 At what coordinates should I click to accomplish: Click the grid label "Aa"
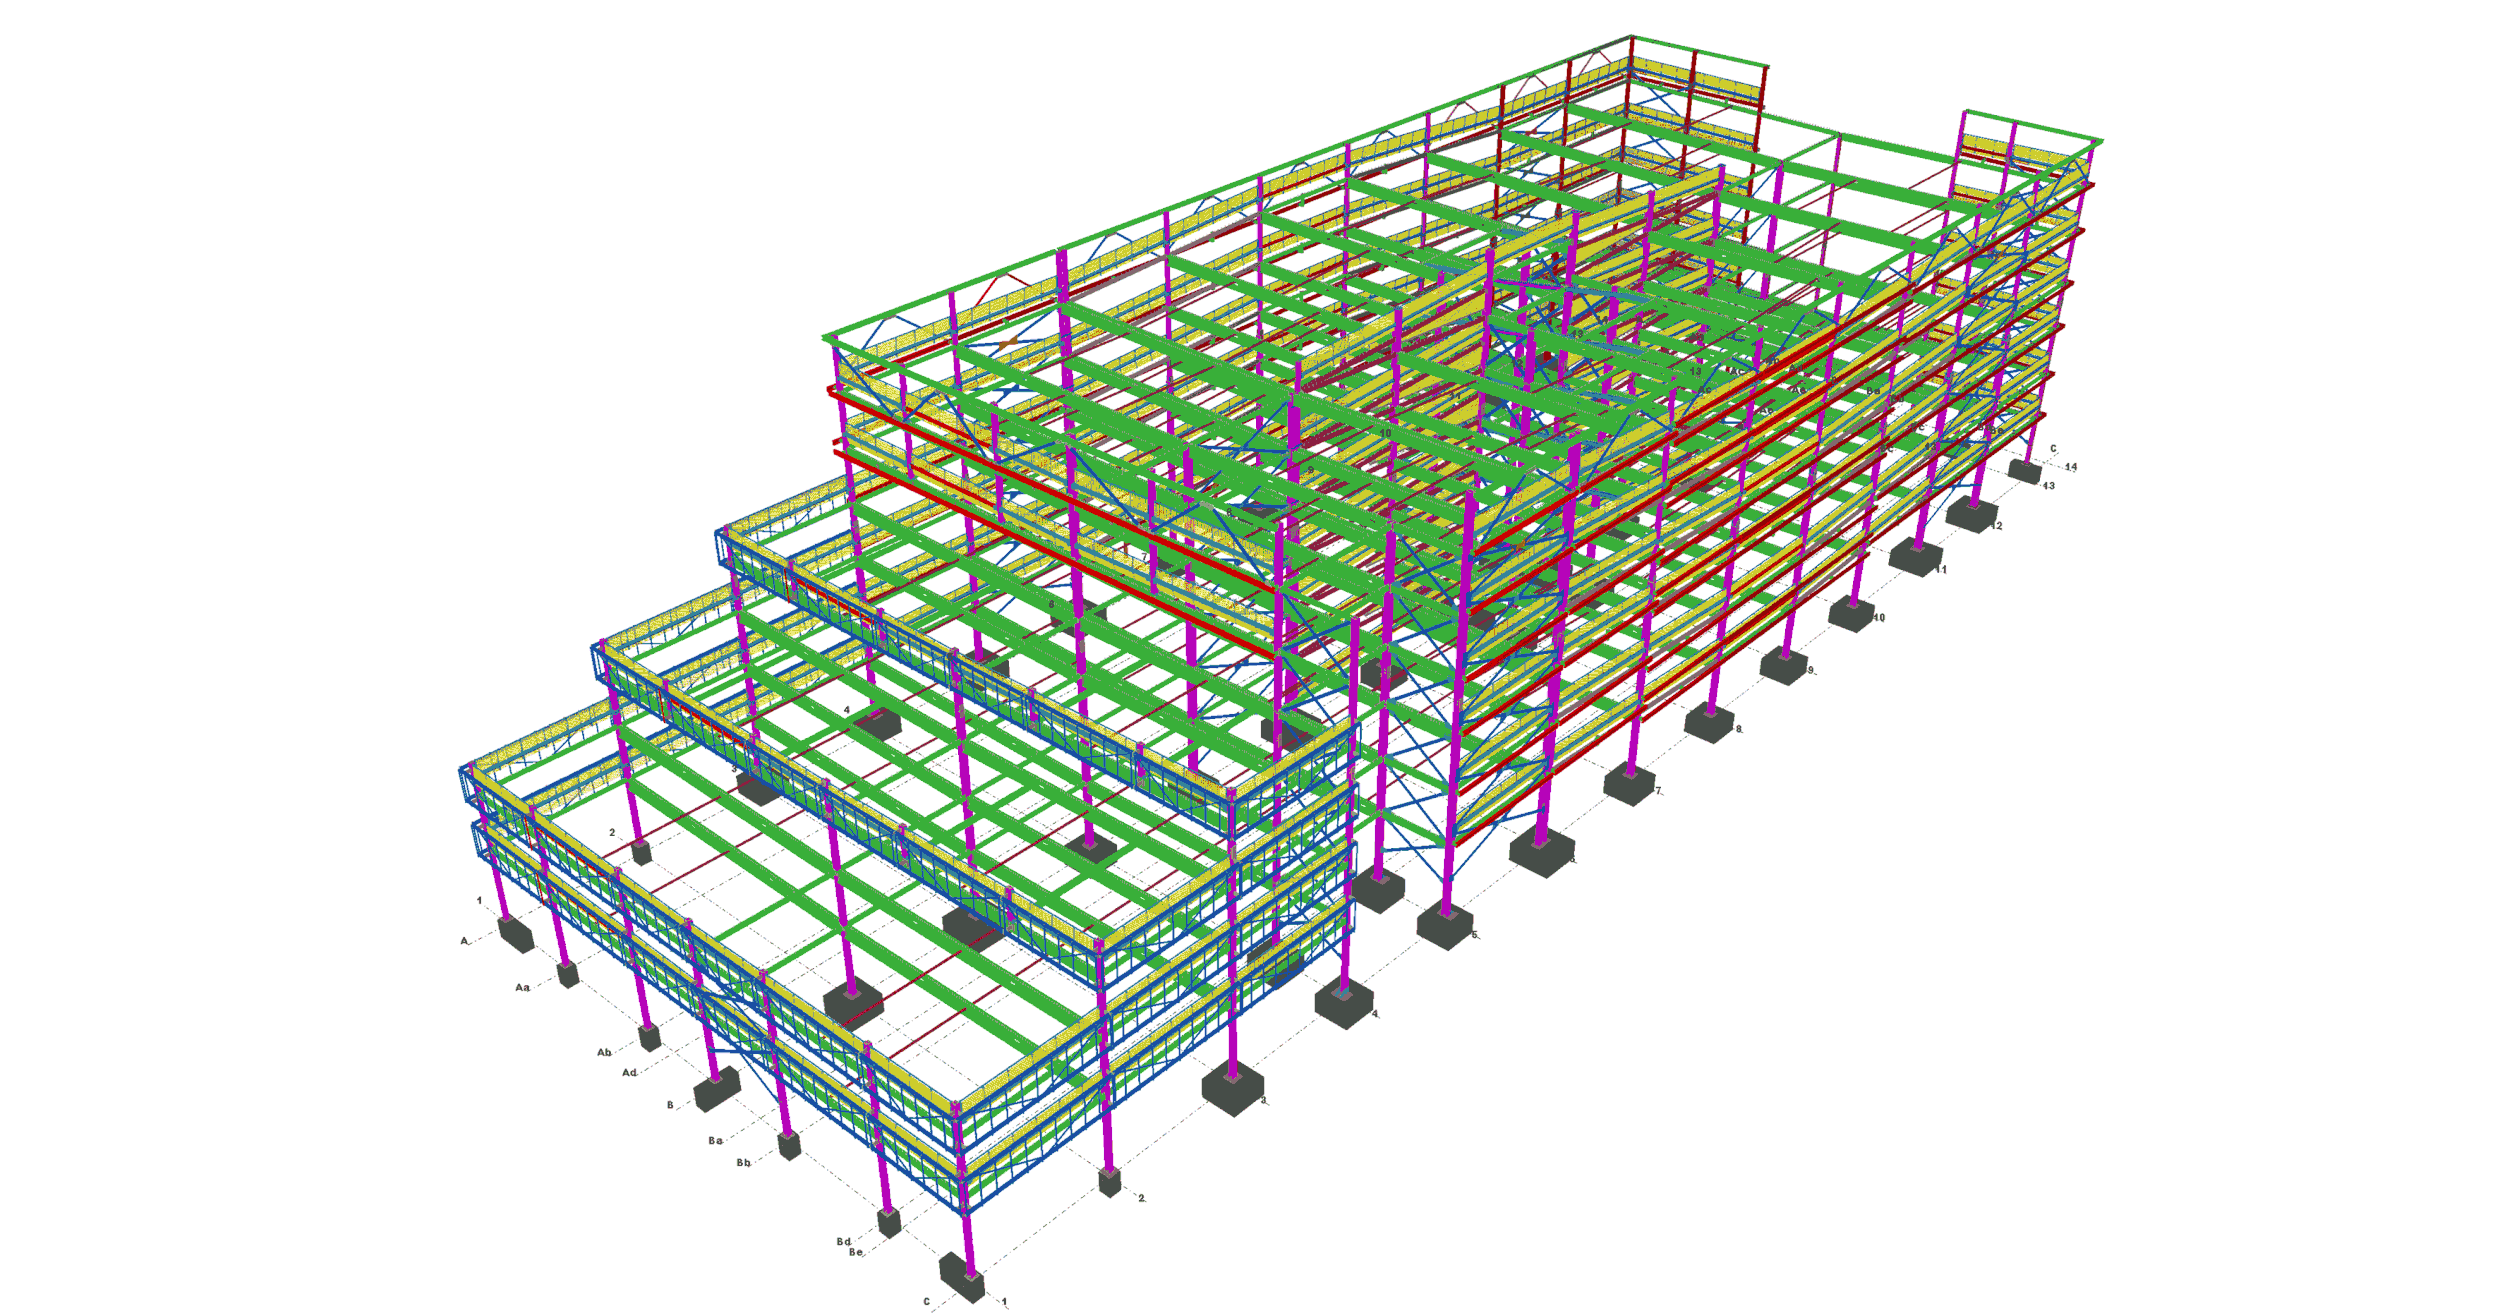[x=522, y=987]
